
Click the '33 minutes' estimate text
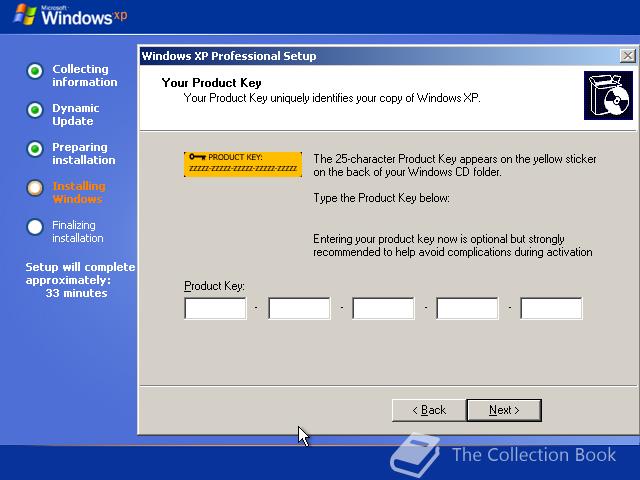coord(76,293)
